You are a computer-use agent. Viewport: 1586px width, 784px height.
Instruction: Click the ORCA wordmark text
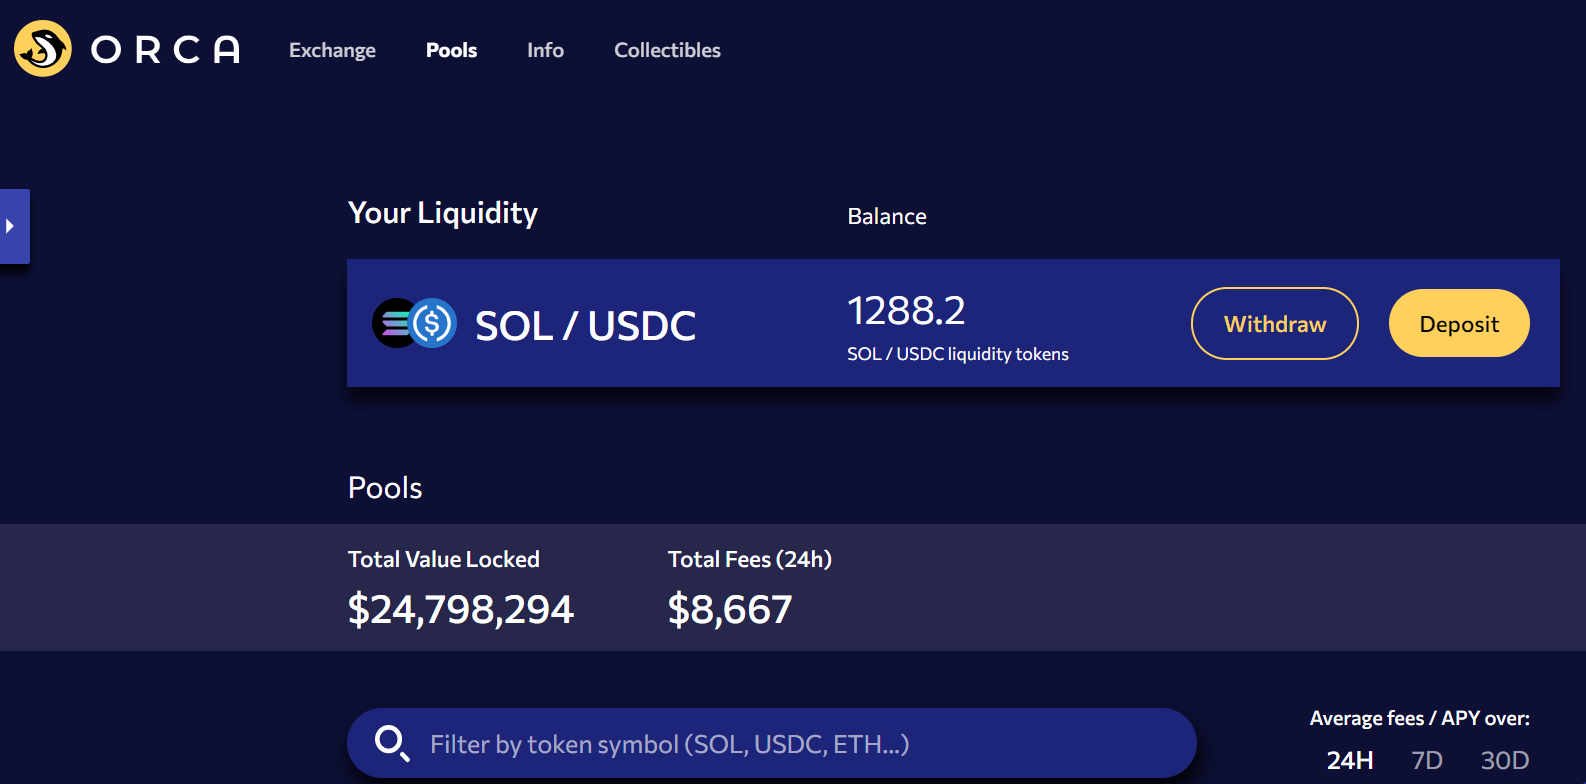coord(166,50)
